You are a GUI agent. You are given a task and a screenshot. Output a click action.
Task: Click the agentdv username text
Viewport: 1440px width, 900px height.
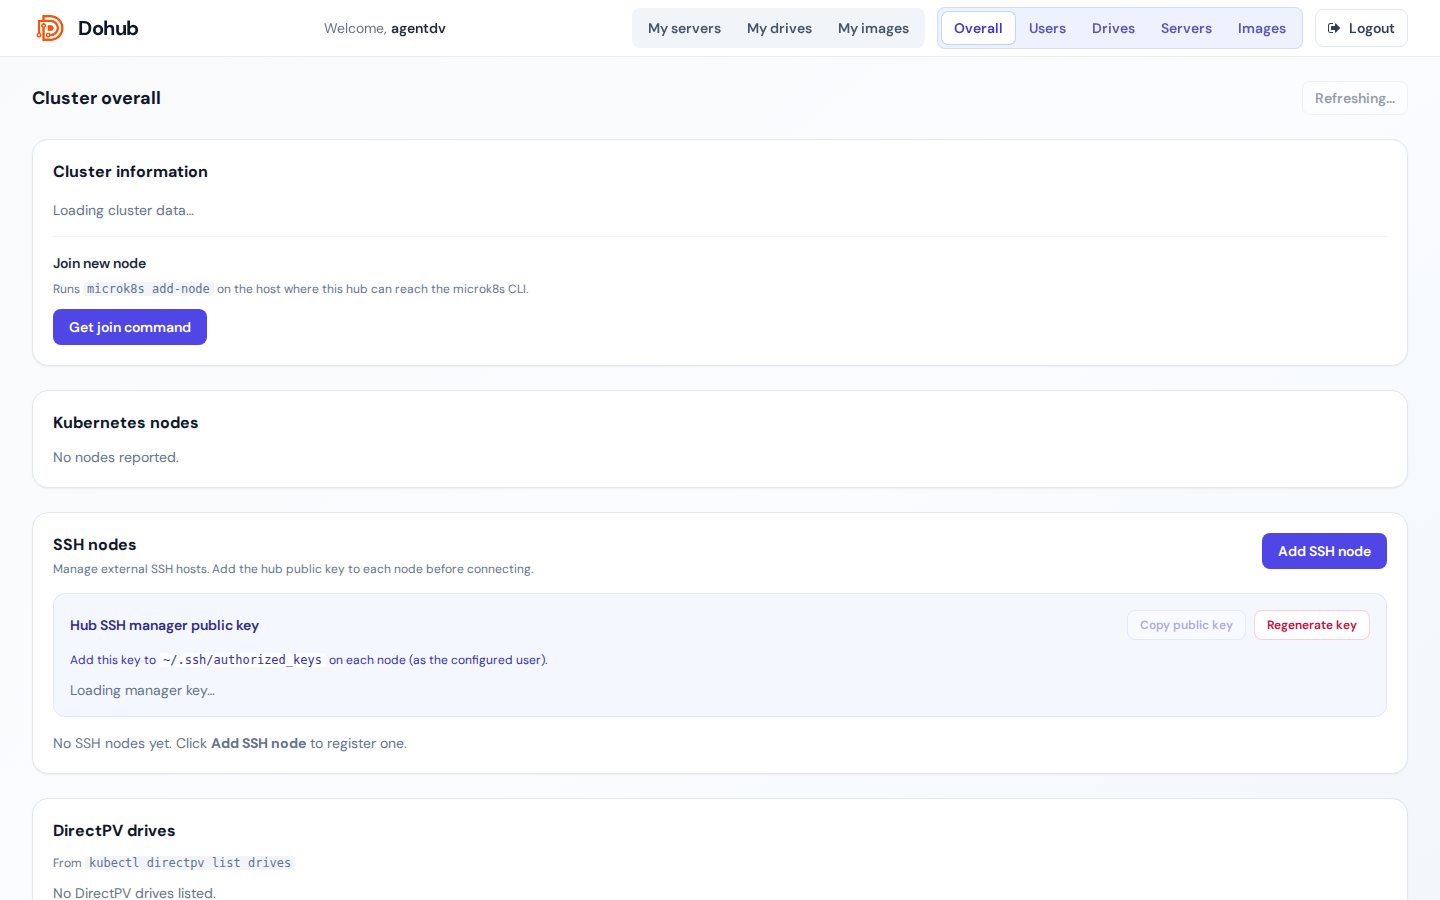[418, 28]
